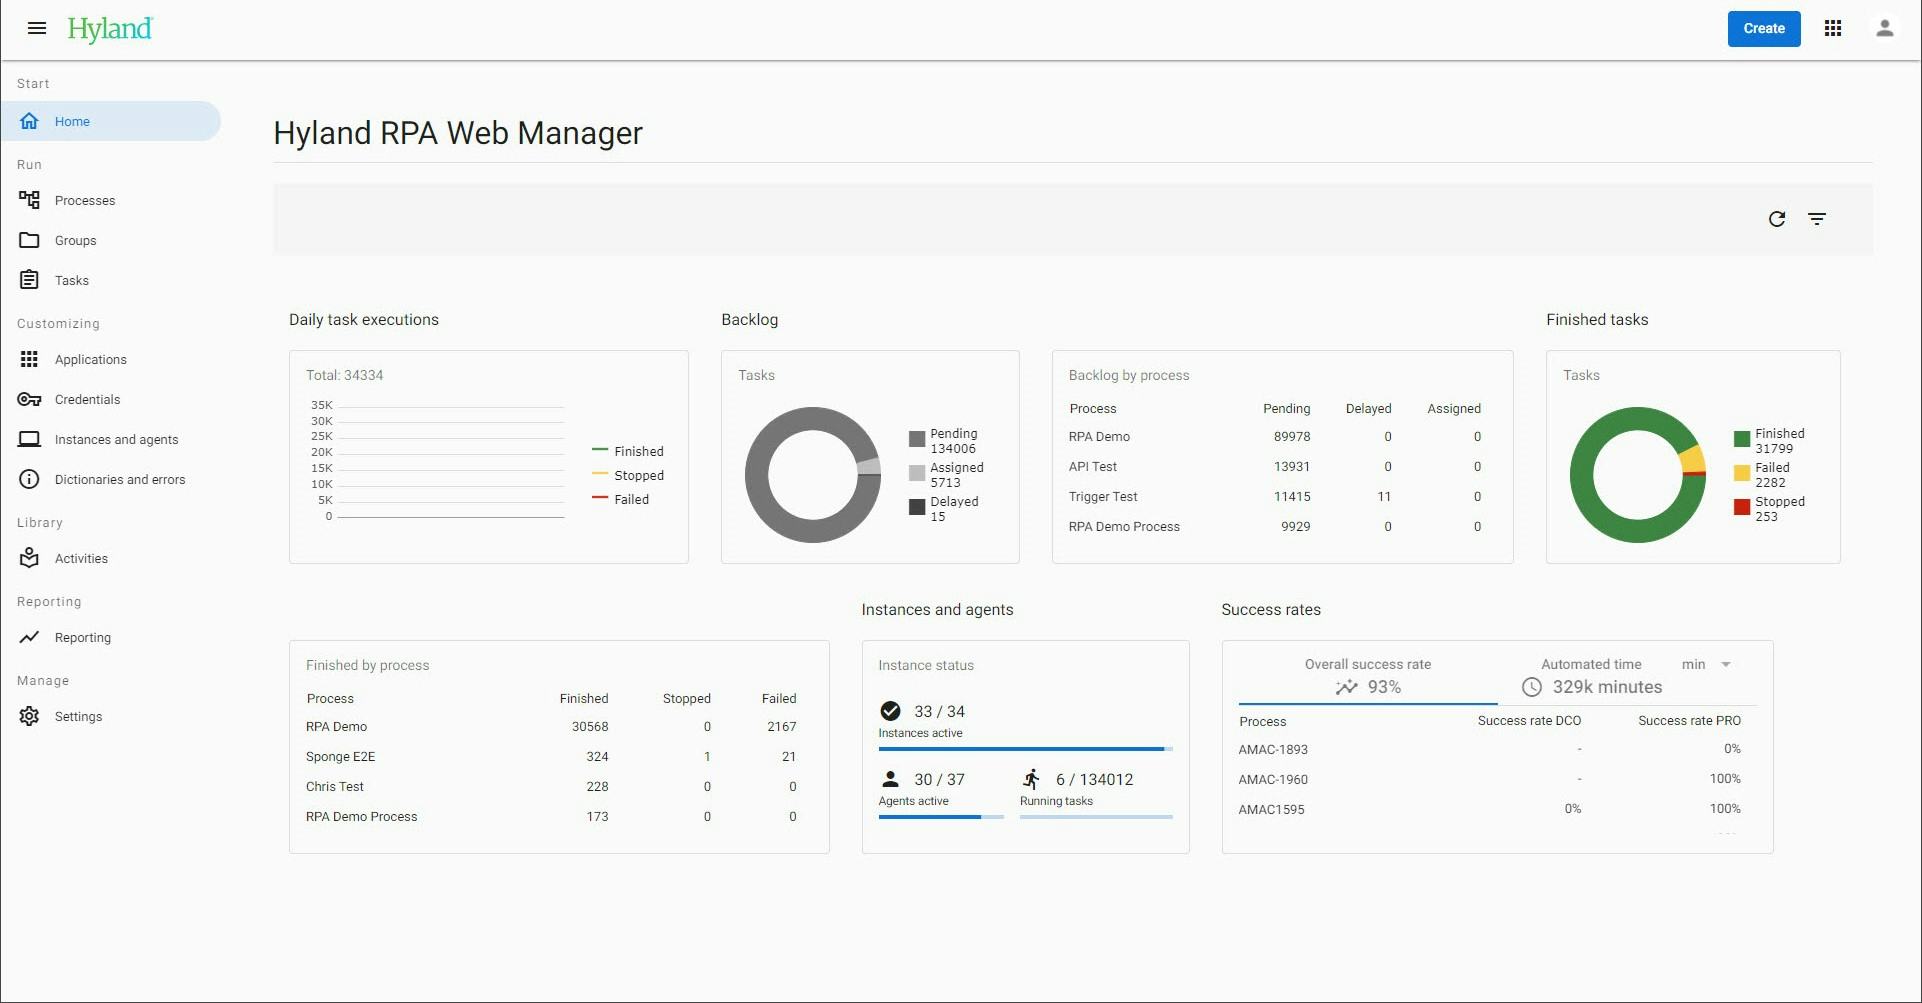Open the hamburger navigation menu
This screenshot has height=1003, width=1922.
(37, 28)
